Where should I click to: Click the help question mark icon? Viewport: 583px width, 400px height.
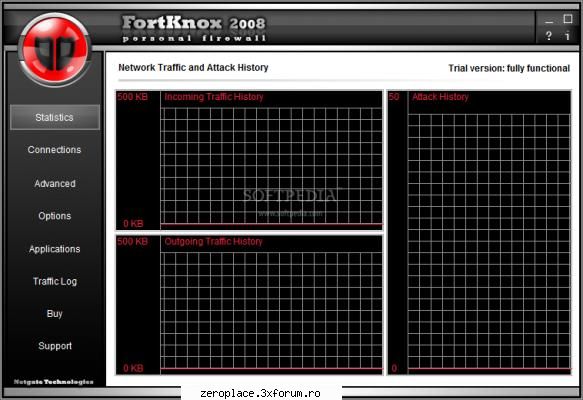pos(548,36)
